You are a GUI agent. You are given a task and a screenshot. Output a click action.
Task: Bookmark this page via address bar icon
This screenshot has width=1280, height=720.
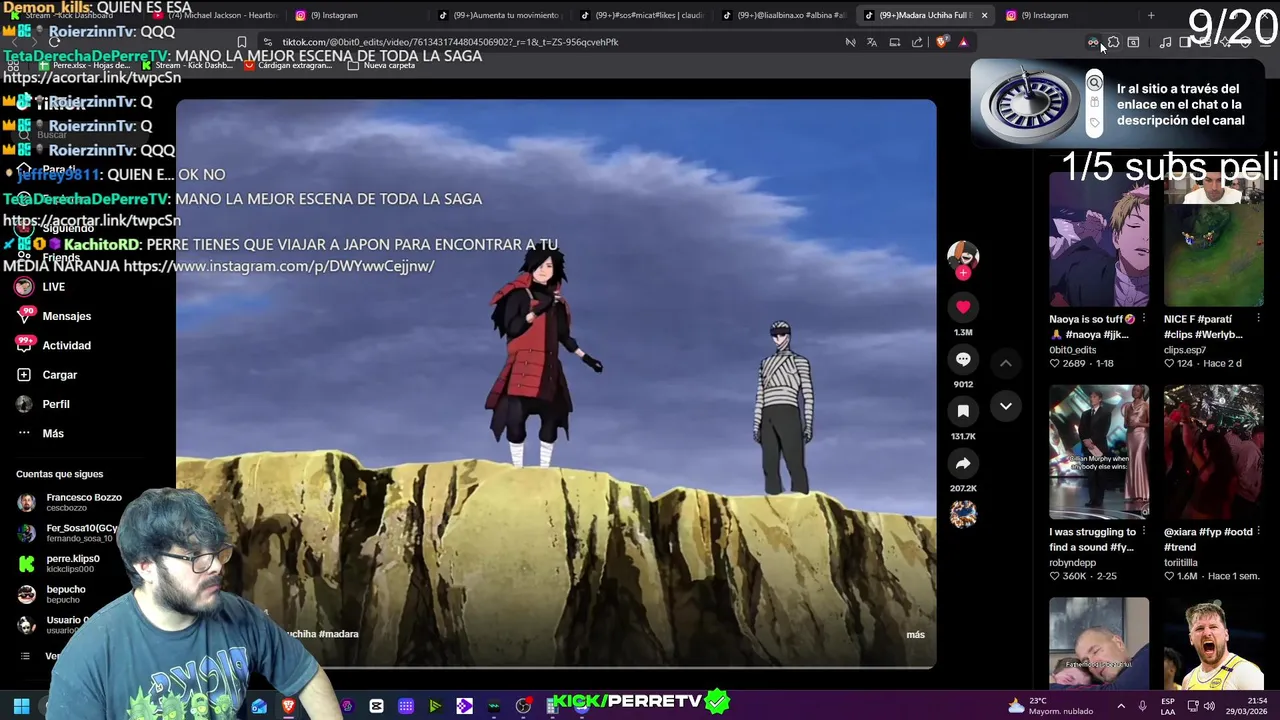242,42
